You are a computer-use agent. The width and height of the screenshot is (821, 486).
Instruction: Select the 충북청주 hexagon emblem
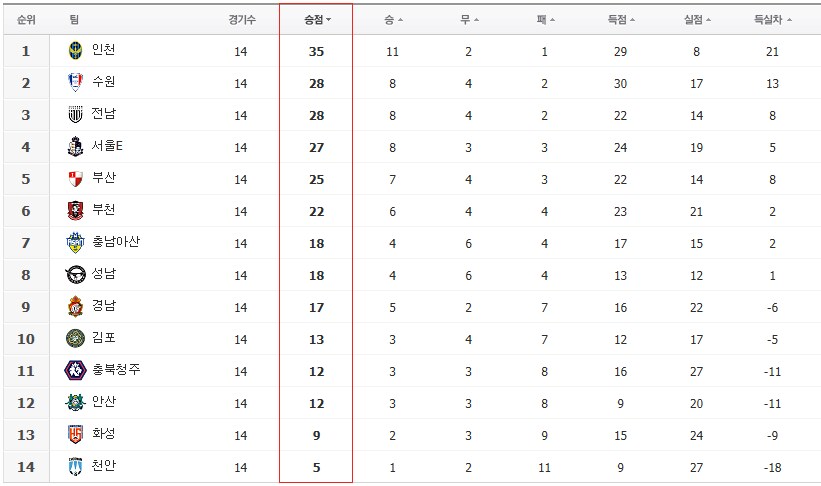(x=75, y=370)
